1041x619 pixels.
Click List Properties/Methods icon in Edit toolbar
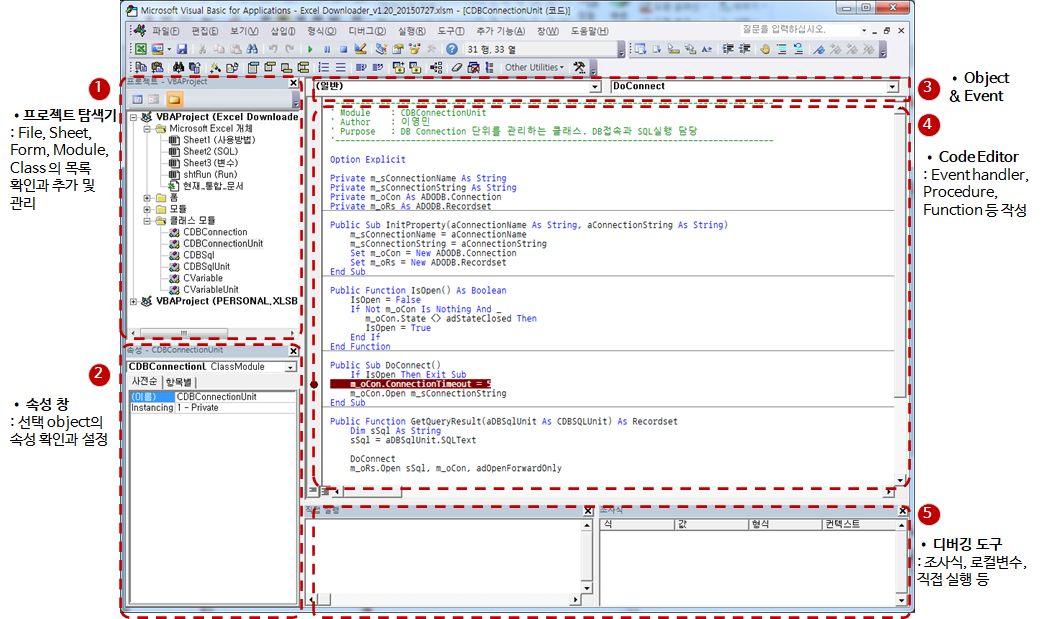tap(640, 49)
